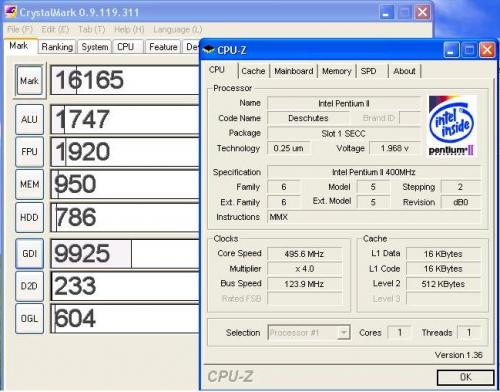The height and width of the screenshot is (392, 500).
Task: Switch to the Ranking tab in CrystalMark
Action: pos(57,47)
